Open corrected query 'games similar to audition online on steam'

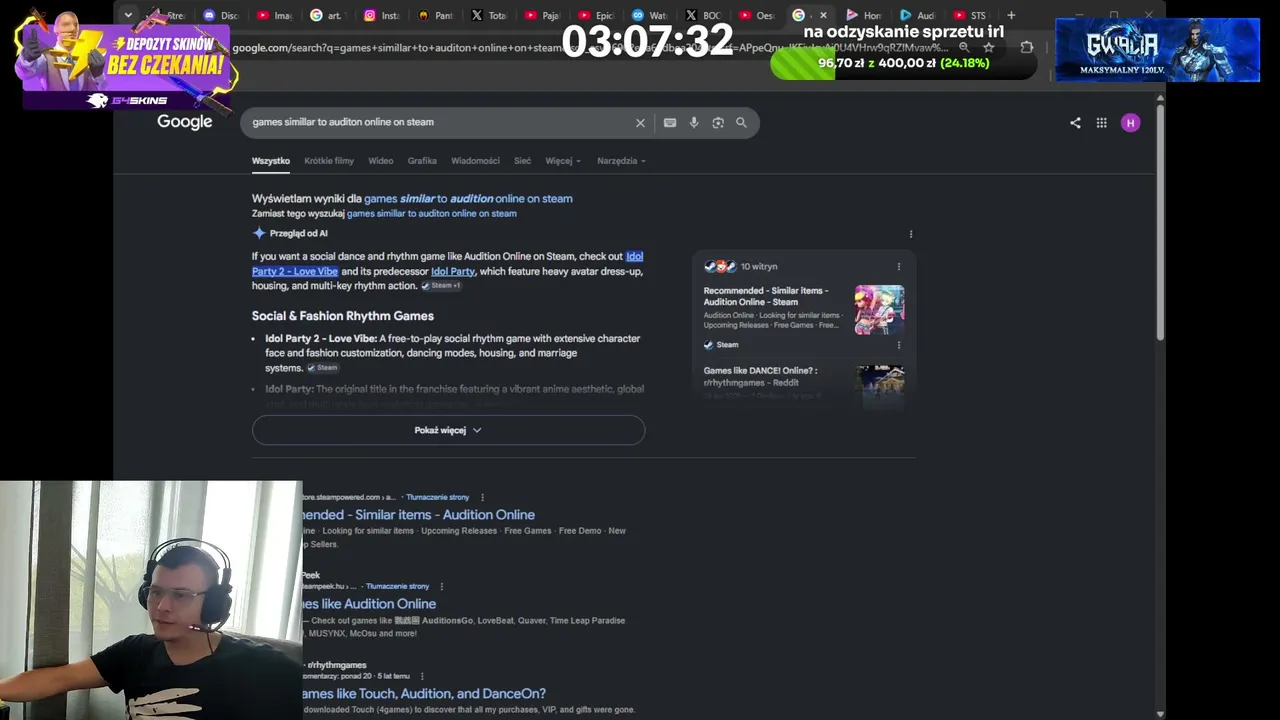pyautogui.click(x=468, y=199)
